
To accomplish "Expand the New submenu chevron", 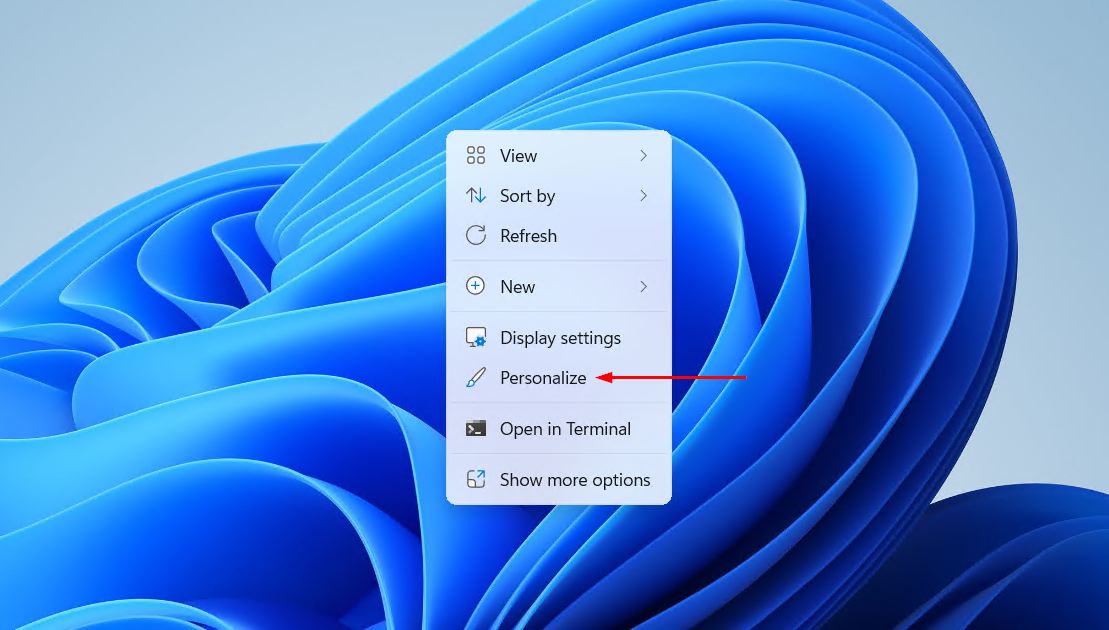I will [643, 286].
